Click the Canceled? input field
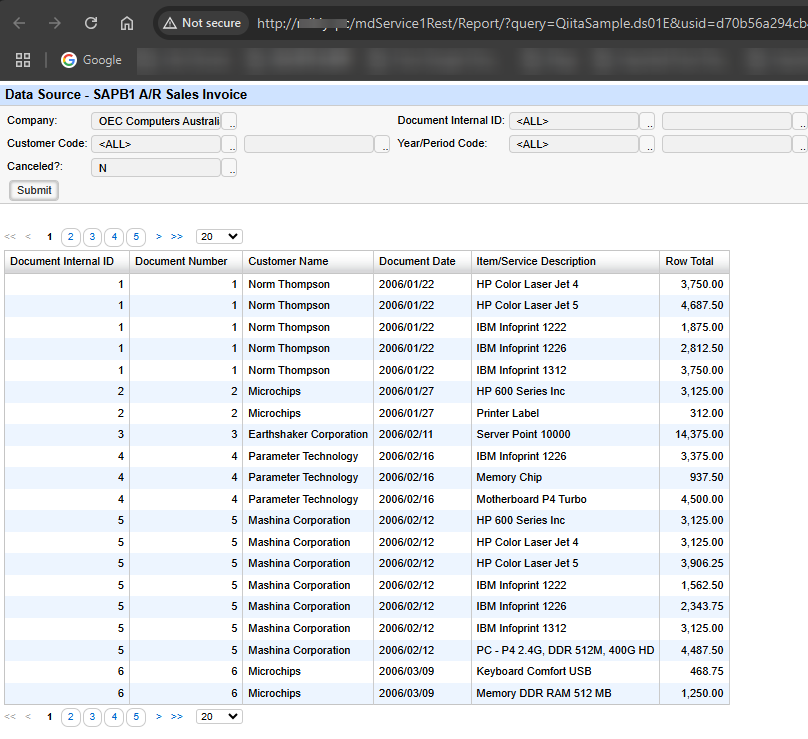The image size is (808, 739). click(156, 168)
